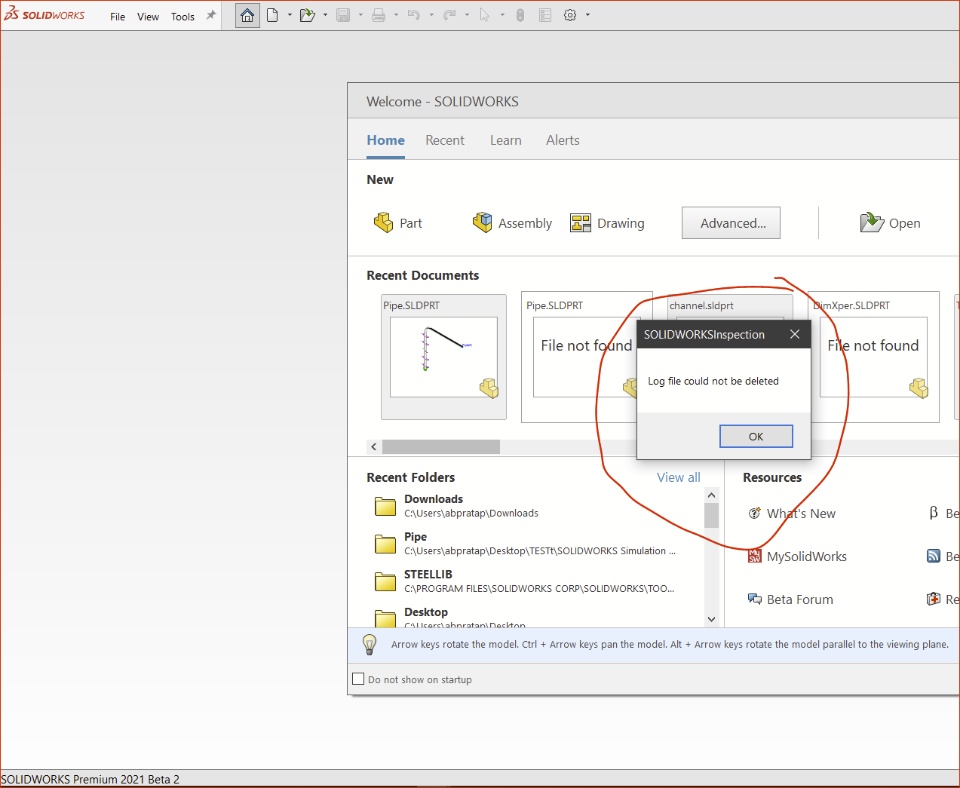
Task: Click the Redo toolbar icon
Action: [x=449, y=15]
